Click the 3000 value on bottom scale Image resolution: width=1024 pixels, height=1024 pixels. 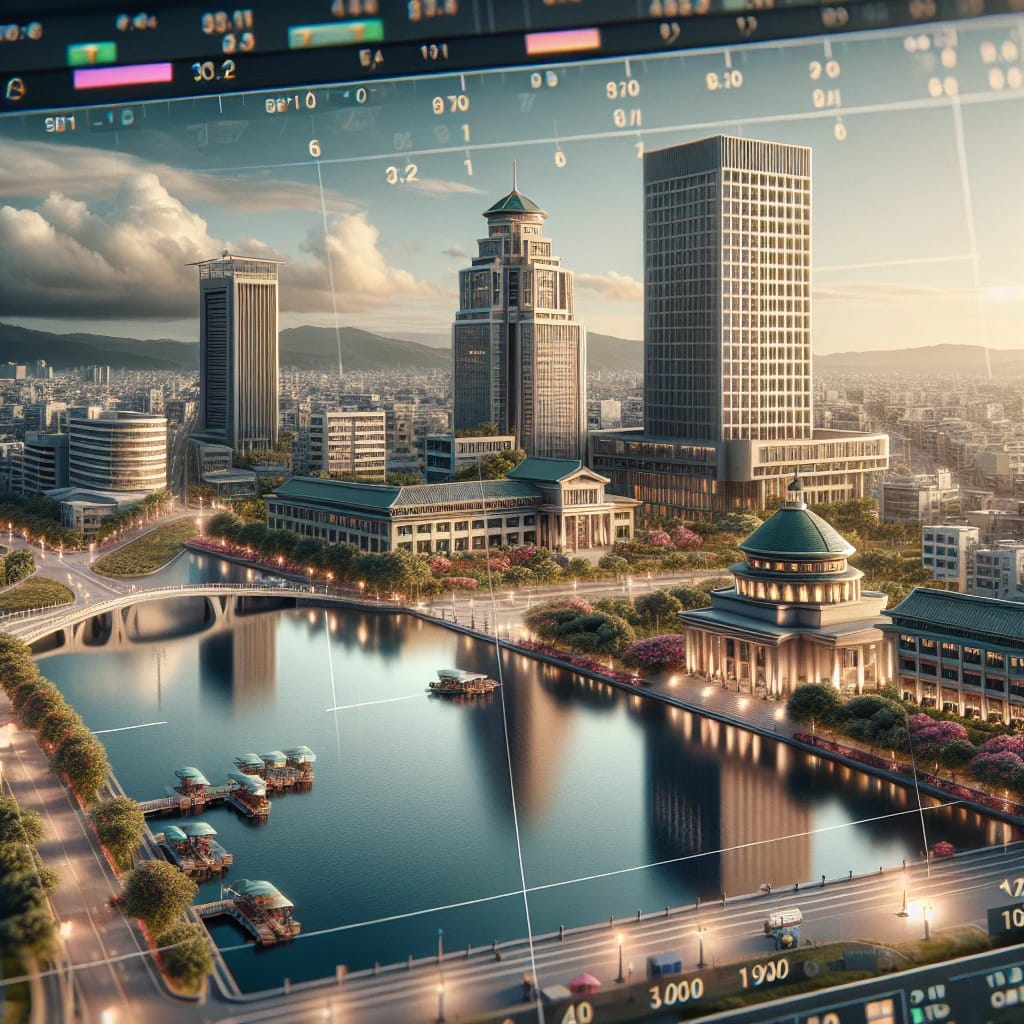click(x=677, y=992)
